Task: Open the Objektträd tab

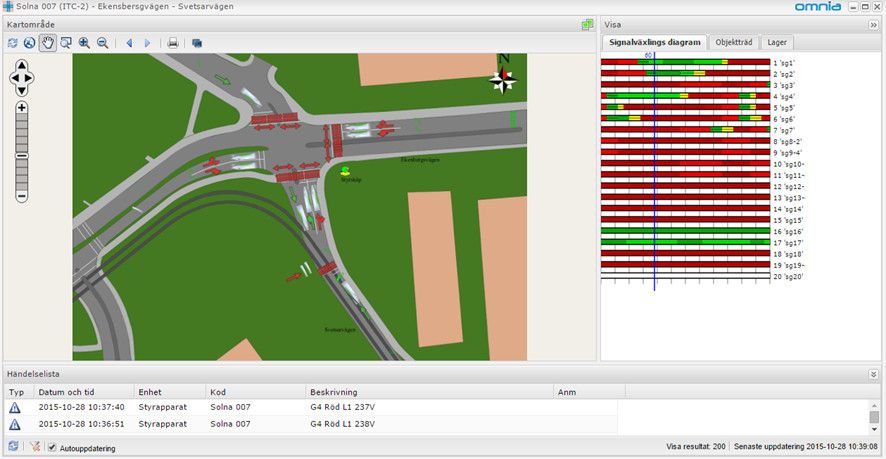Action: [x=733, y=42]
